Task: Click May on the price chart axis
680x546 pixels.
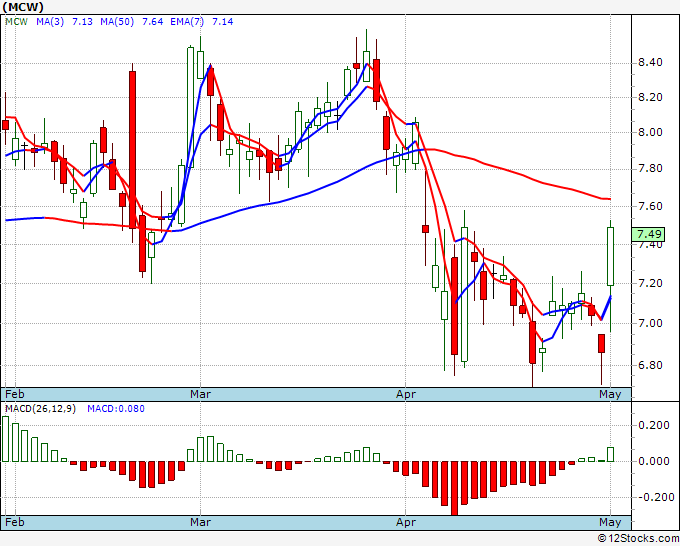Action: click(x=610, y=394)
